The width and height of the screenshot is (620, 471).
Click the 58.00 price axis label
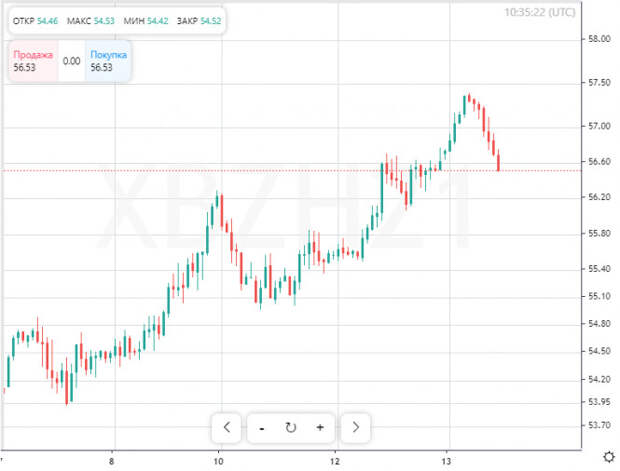pyautogui.click(x=599, y=39)
